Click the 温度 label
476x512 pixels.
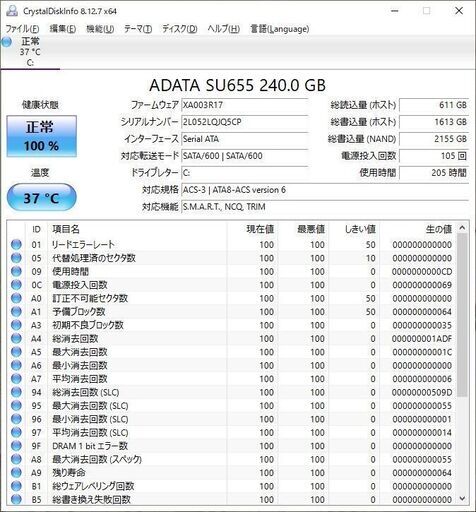tap(40, 173)
